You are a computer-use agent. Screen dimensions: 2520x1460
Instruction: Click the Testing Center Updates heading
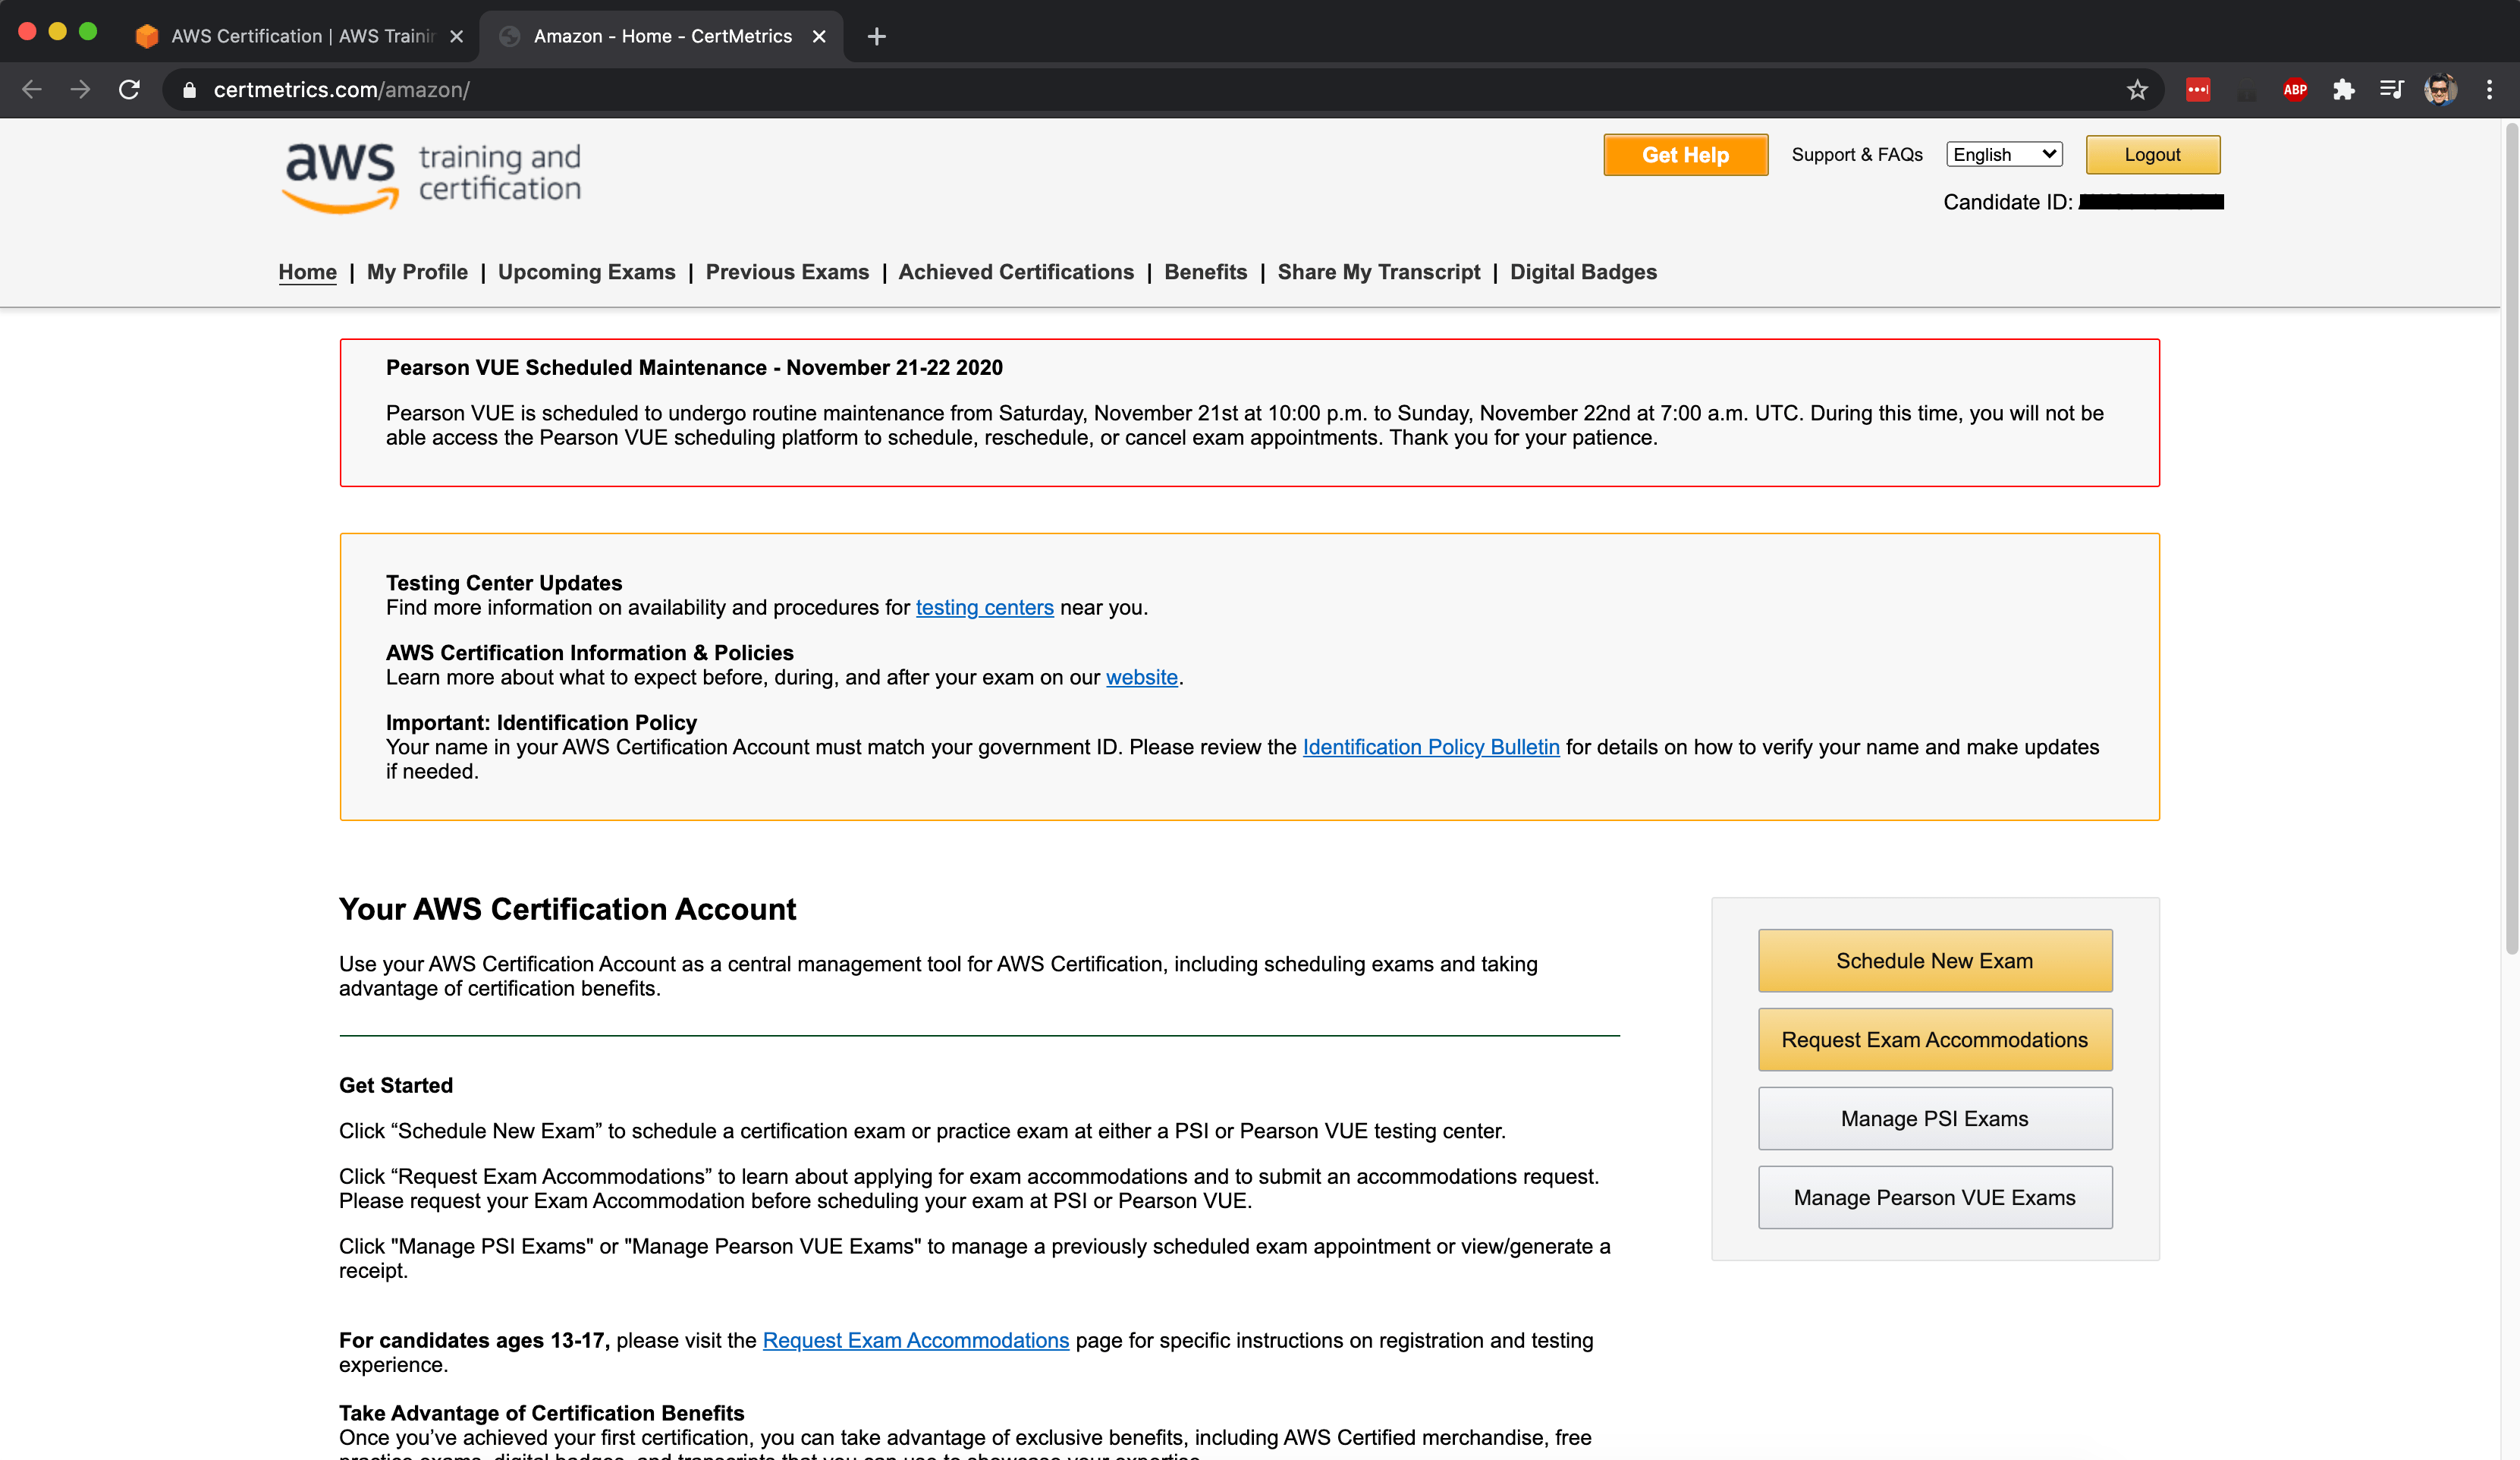(x=504, y=583)
